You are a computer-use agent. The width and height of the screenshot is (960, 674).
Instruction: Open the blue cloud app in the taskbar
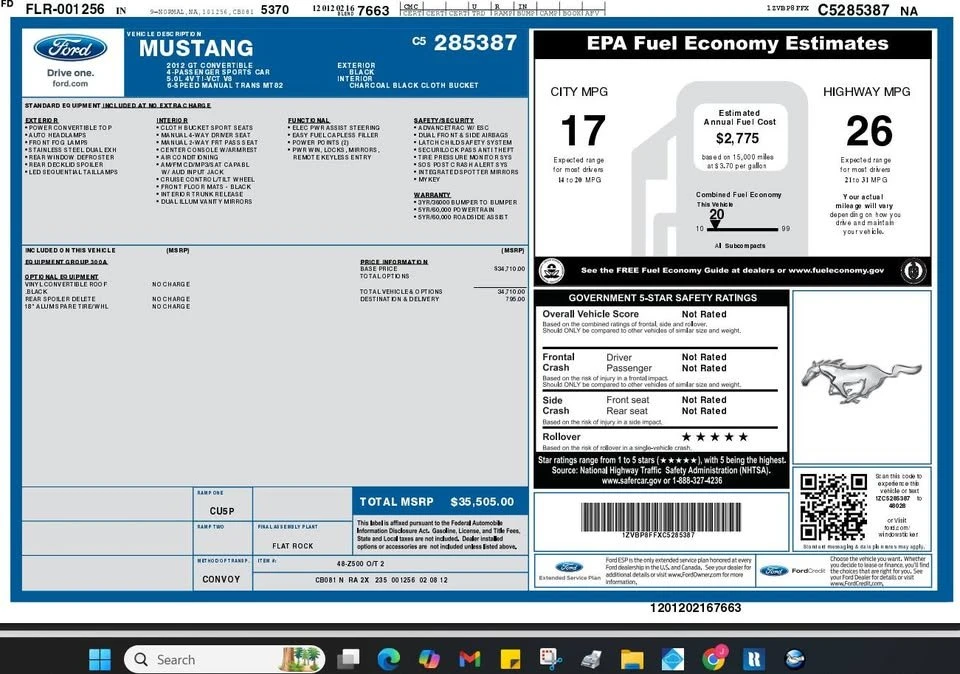(x=672, y=659)
